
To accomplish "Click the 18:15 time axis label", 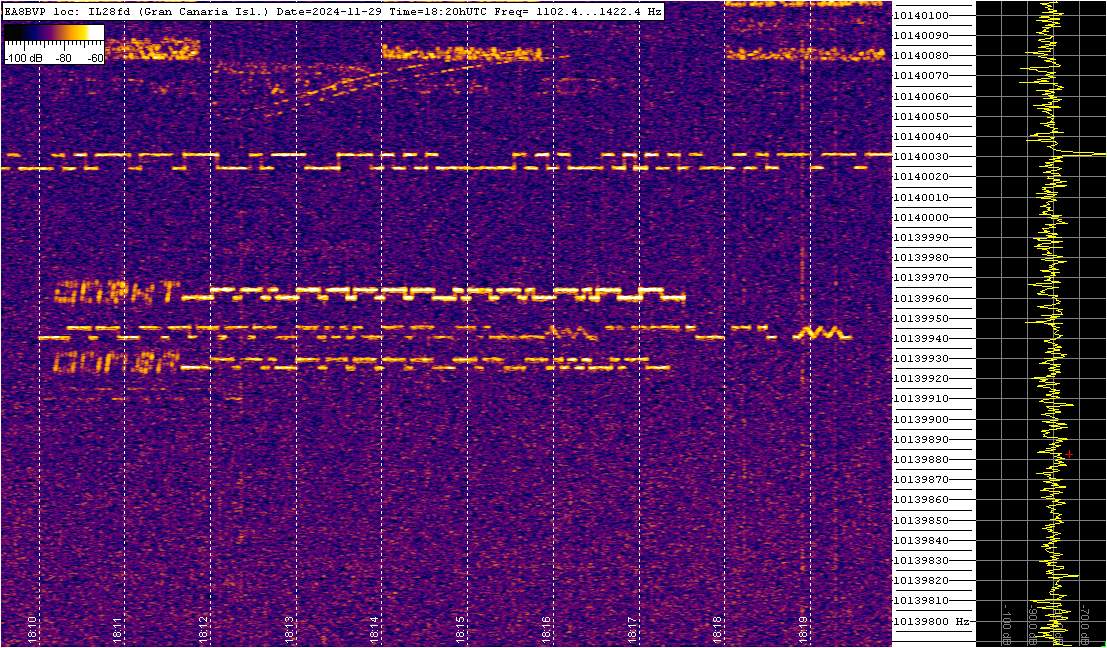I will tap(461, 629).
